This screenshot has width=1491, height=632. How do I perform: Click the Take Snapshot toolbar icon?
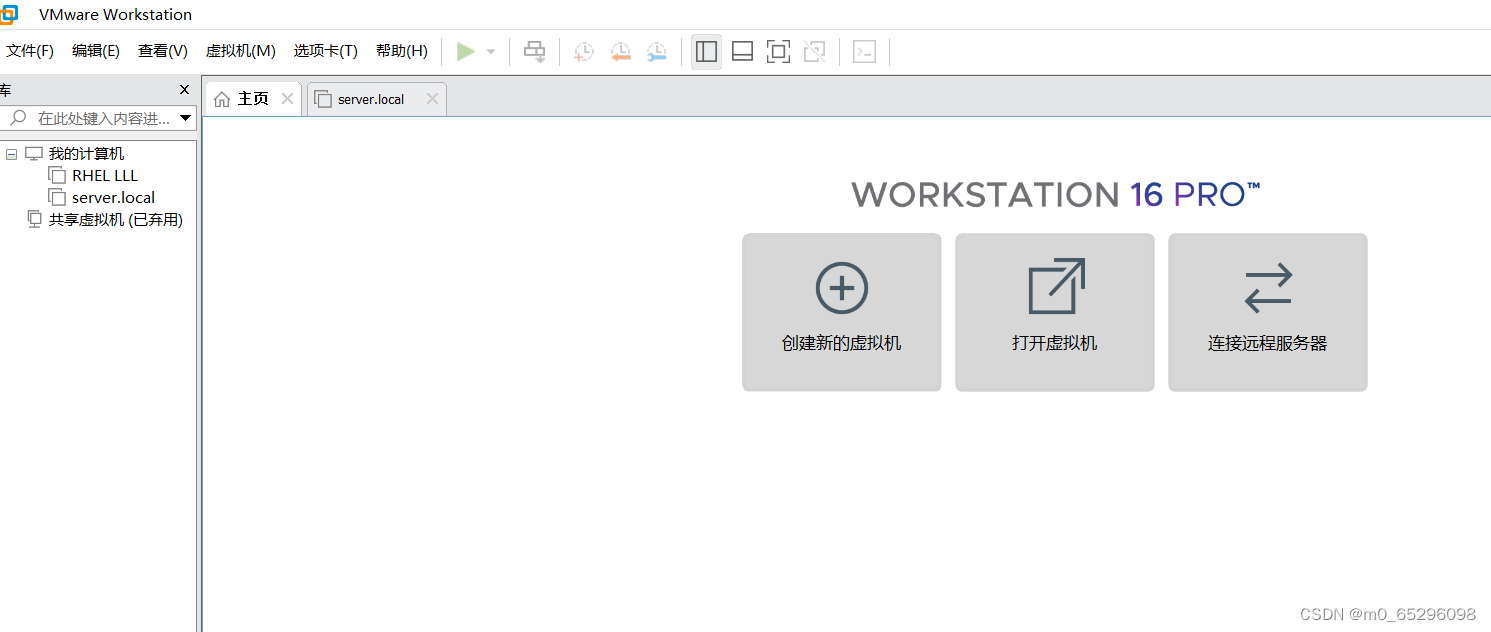(583, 52)
